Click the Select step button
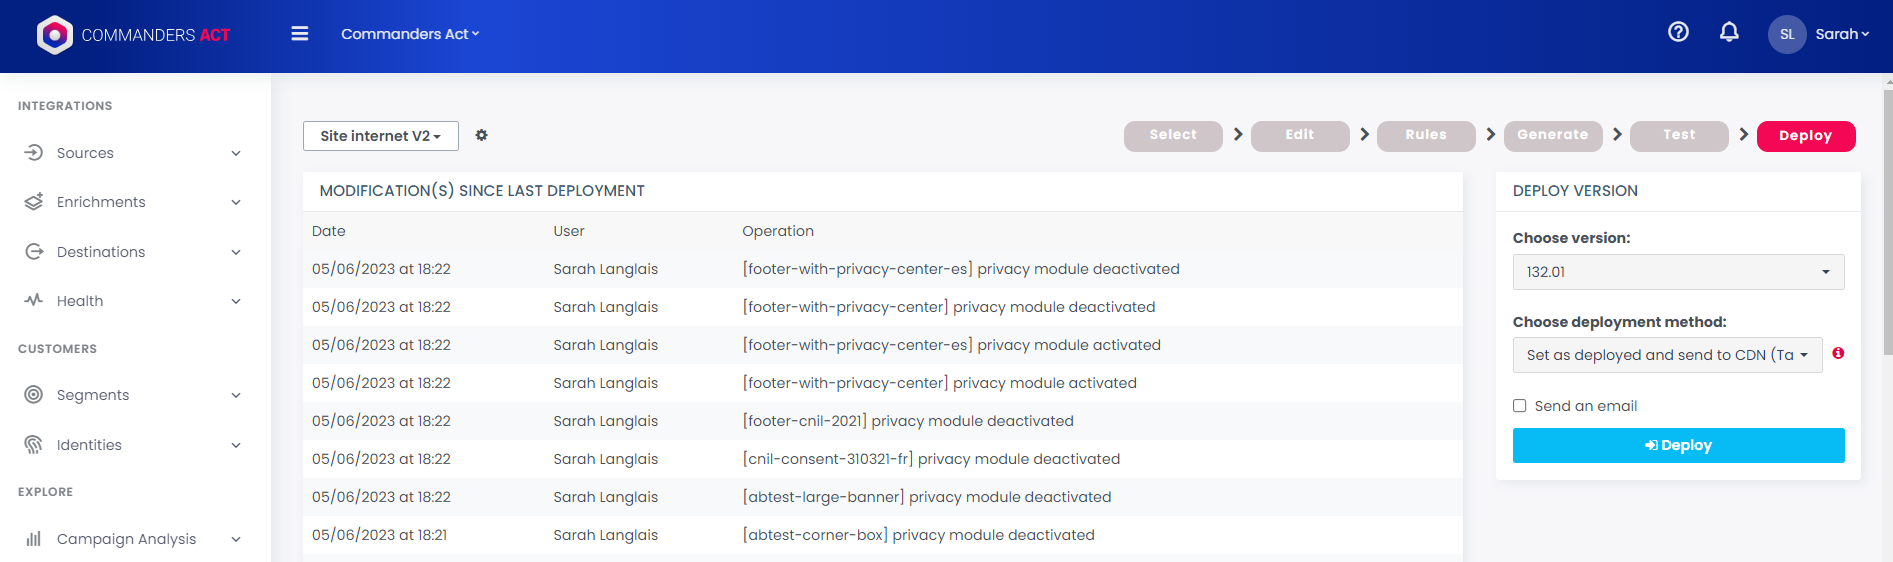This screenshot has width=1893, height=562. 1172,135
